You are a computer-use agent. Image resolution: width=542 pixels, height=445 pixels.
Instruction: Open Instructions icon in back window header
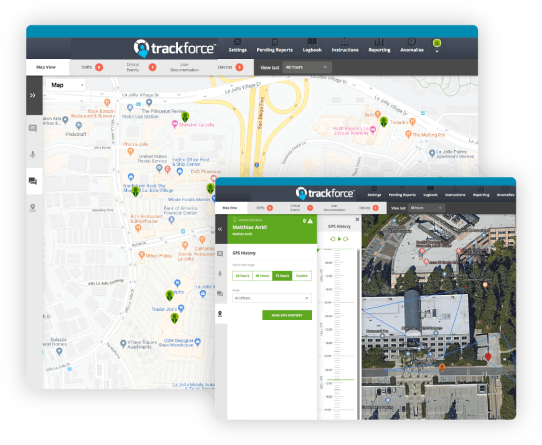tap(345, 46)
